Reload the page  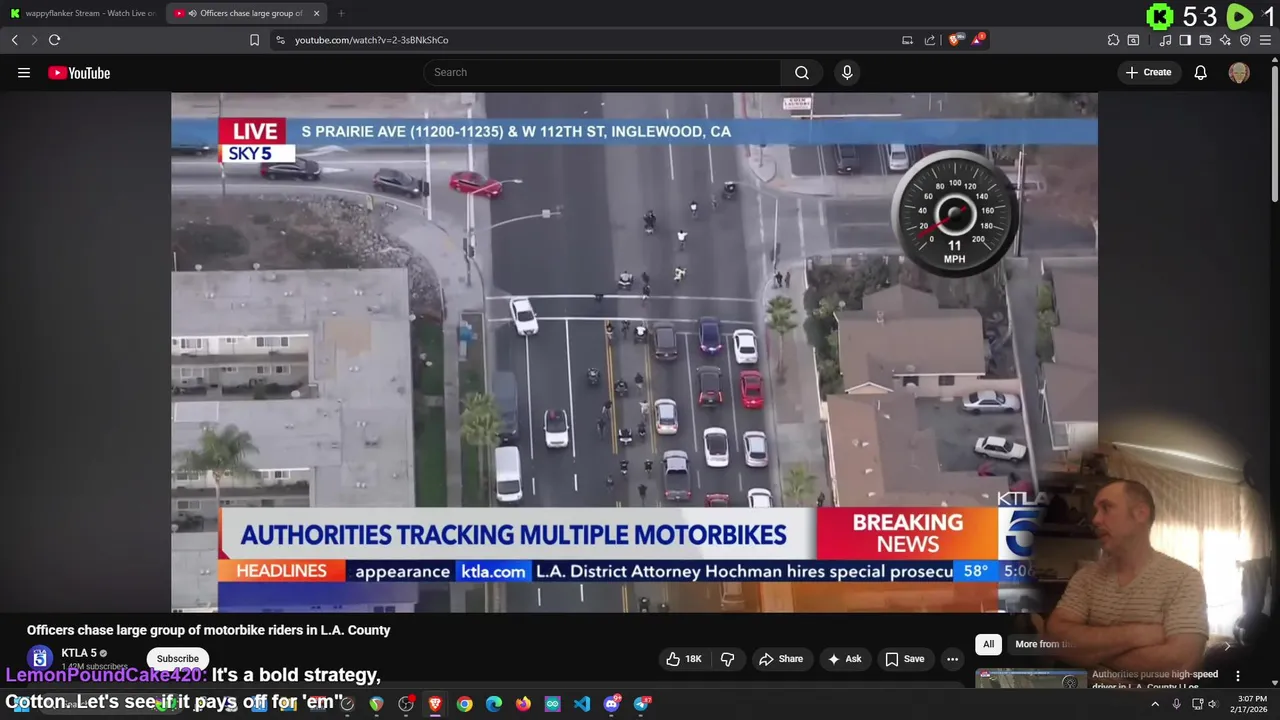[x=54, y=40]
